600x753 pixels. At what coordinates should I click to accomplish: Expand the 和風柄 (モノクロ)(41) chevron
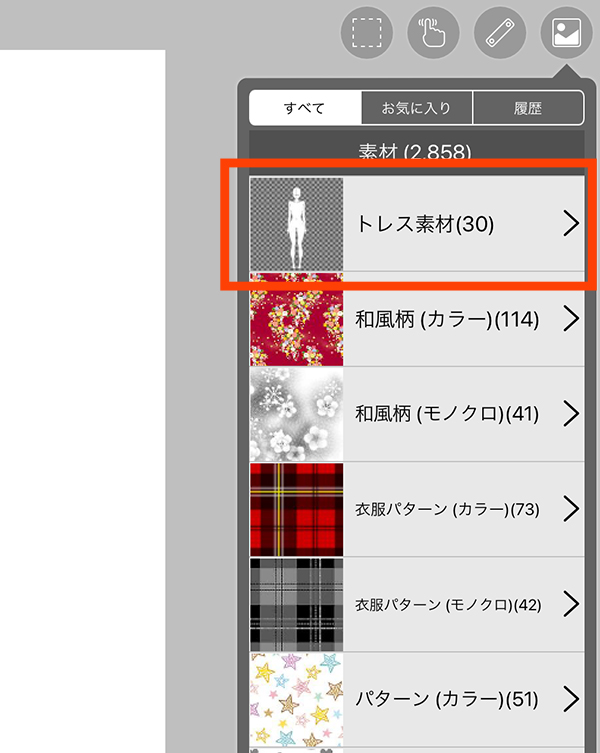point(571,414)
